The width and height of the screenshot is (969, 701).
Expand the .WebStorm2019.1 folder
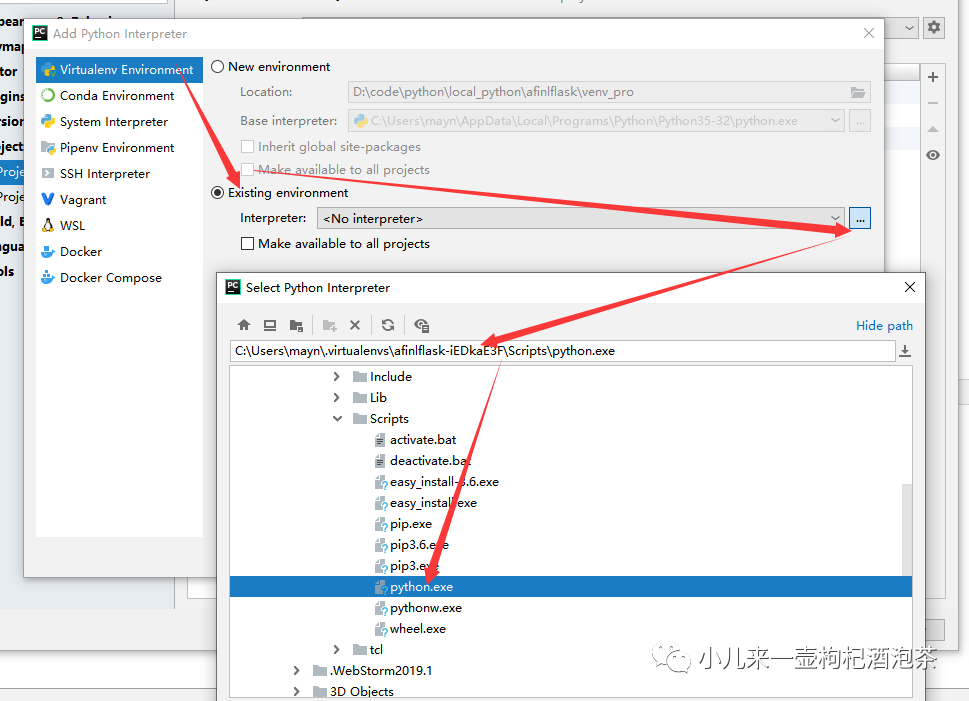coord(297,670)
